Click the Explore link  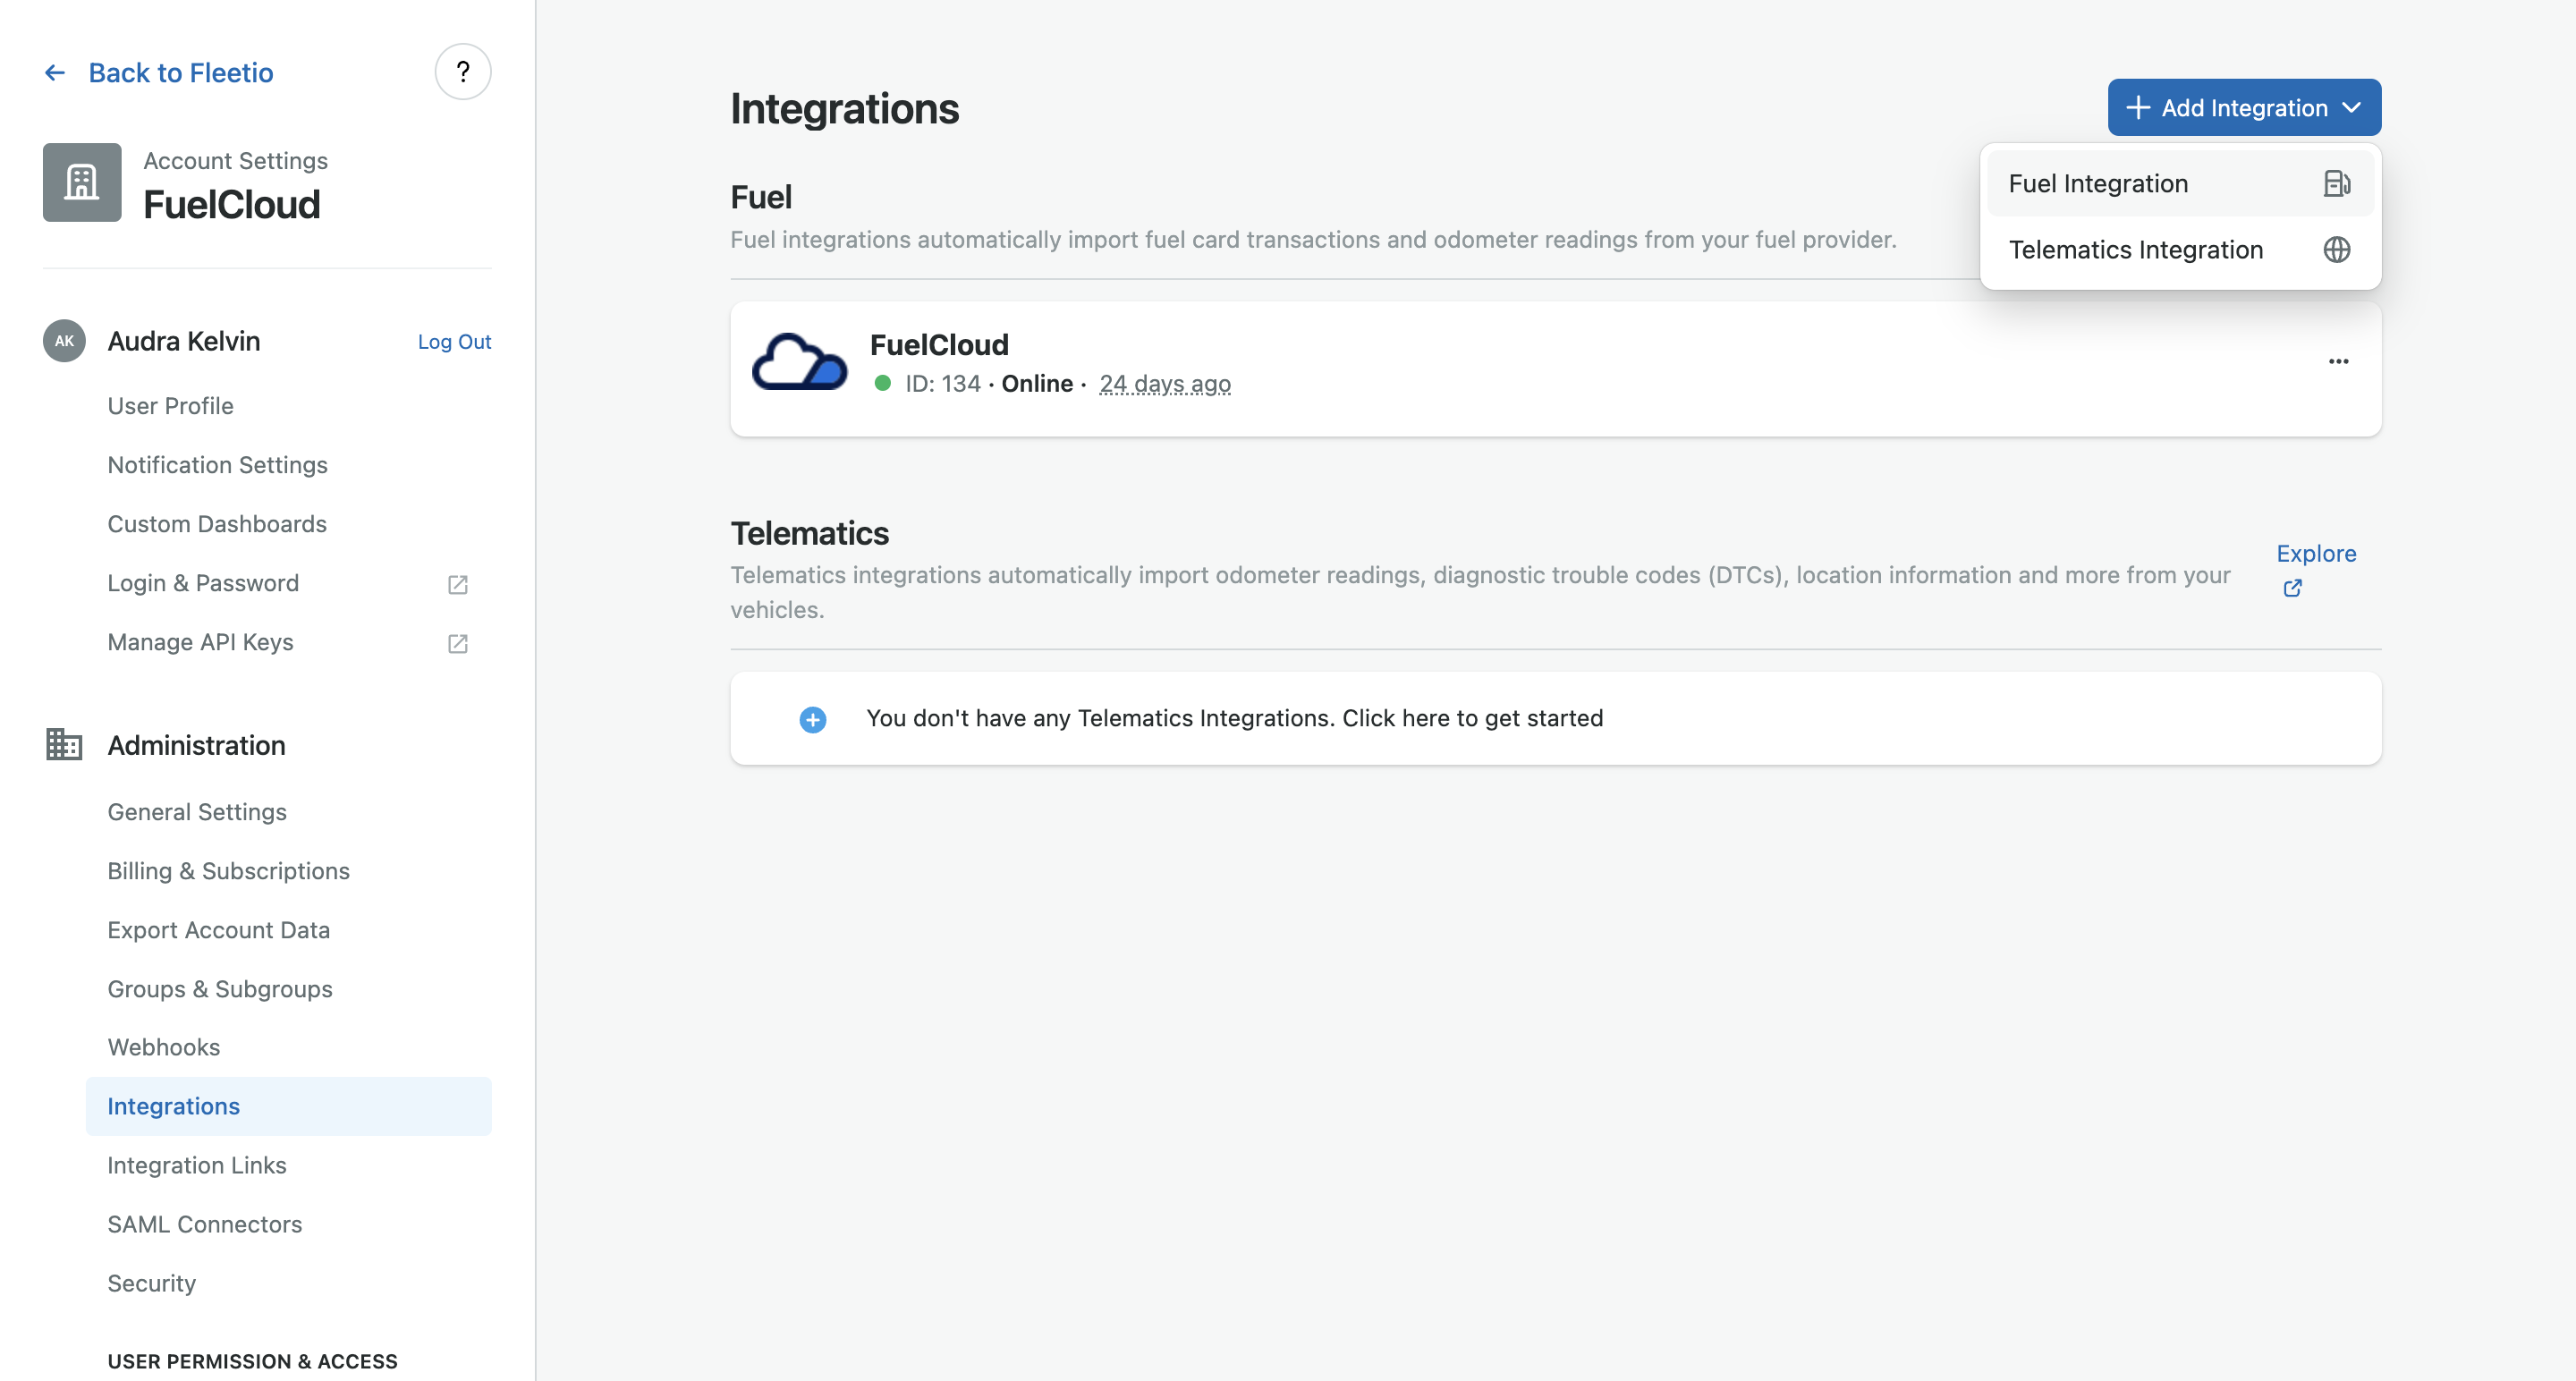click(x=2316, y=554)
